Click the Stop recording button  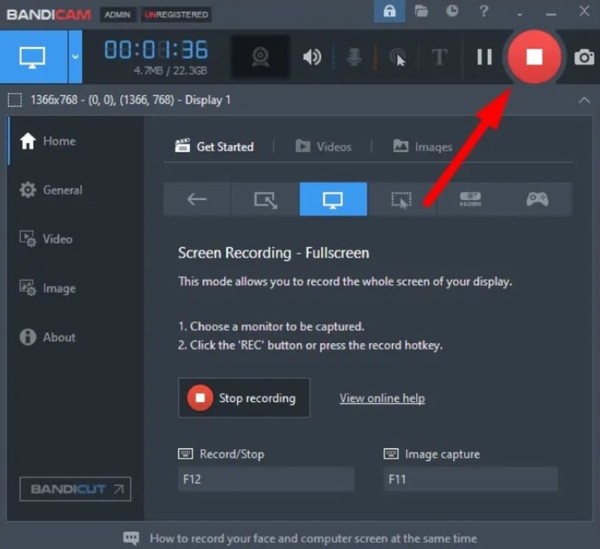click(x=244, y=398)
